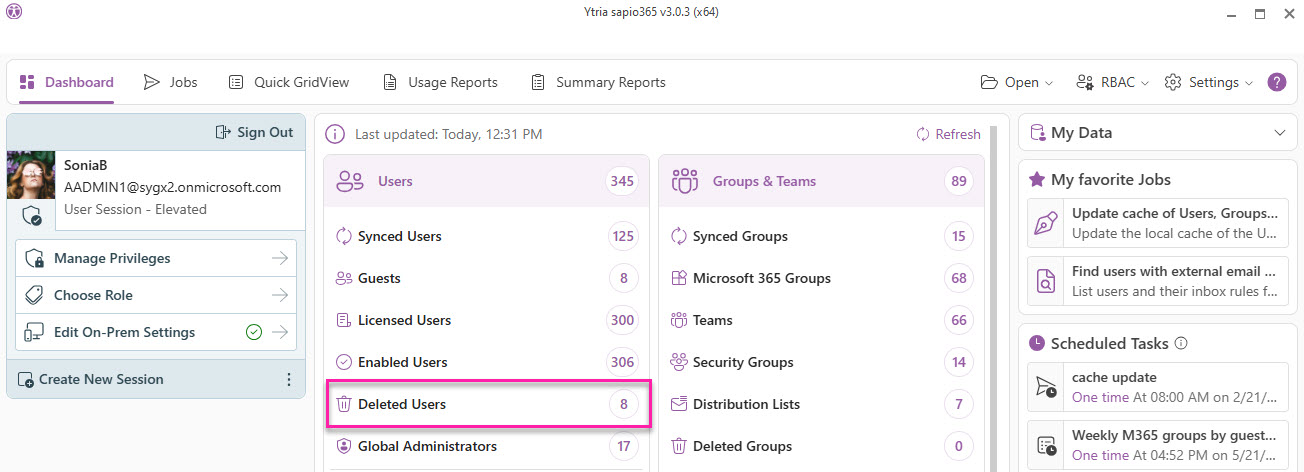Screen dimensions: 1304x472
Task: Expand the My Data panel
Action: pyautogui.click(x=1280, y=133)
